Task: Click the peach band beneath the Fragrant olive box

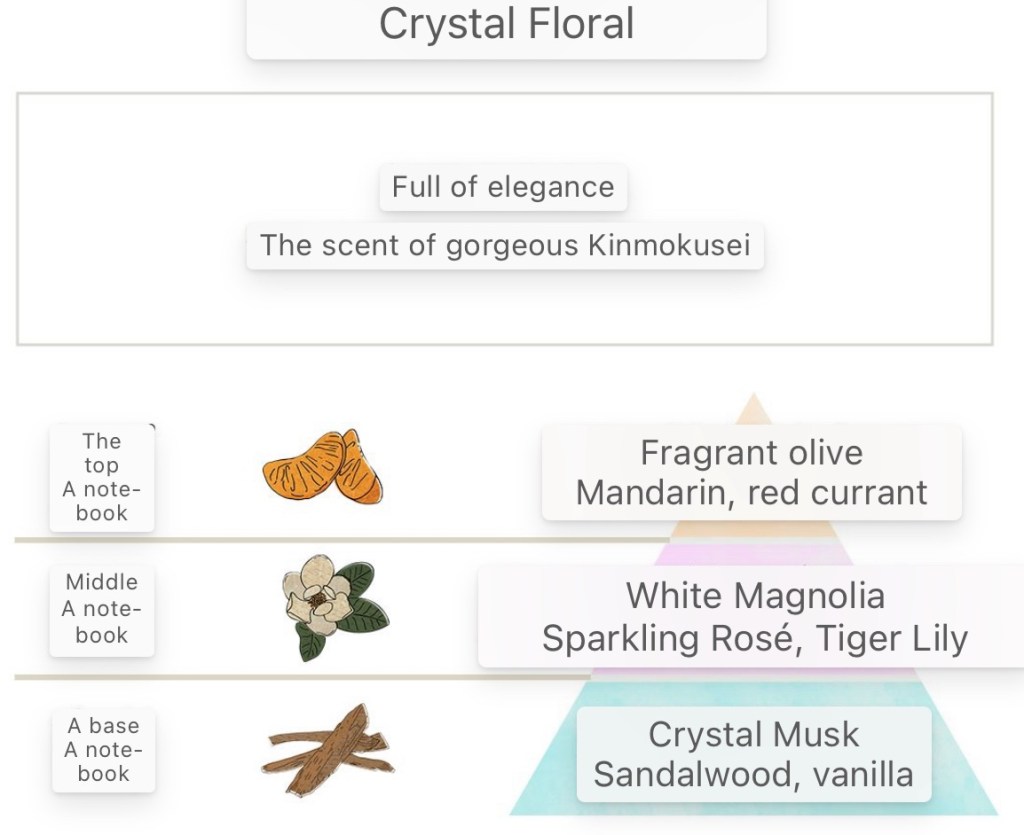Action: pyautogui.click(x=752, y=529)
